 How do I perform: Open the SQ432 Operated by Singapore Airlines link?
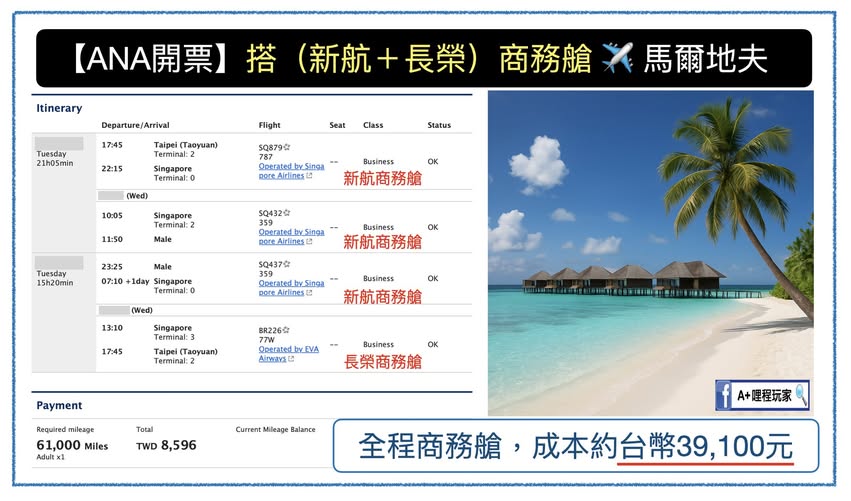point(290,236)
